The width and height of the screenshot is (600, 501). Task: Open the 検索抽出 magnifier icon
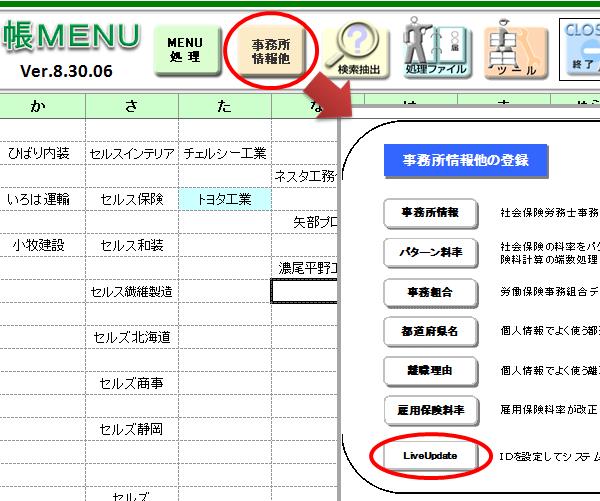pyautogui.click(x=356, y=50)
